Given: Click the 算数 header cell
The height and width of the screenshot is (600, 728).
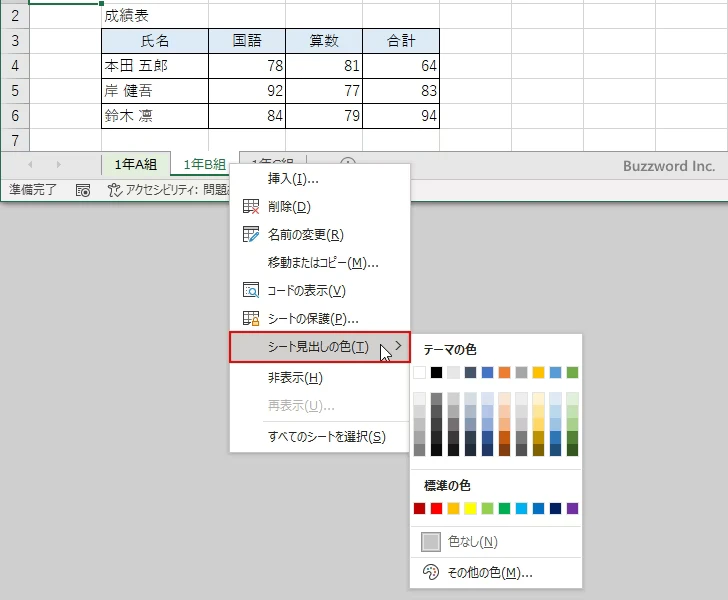Looking at the screenshot, I should pyautogui.click(x=324, y=41).
